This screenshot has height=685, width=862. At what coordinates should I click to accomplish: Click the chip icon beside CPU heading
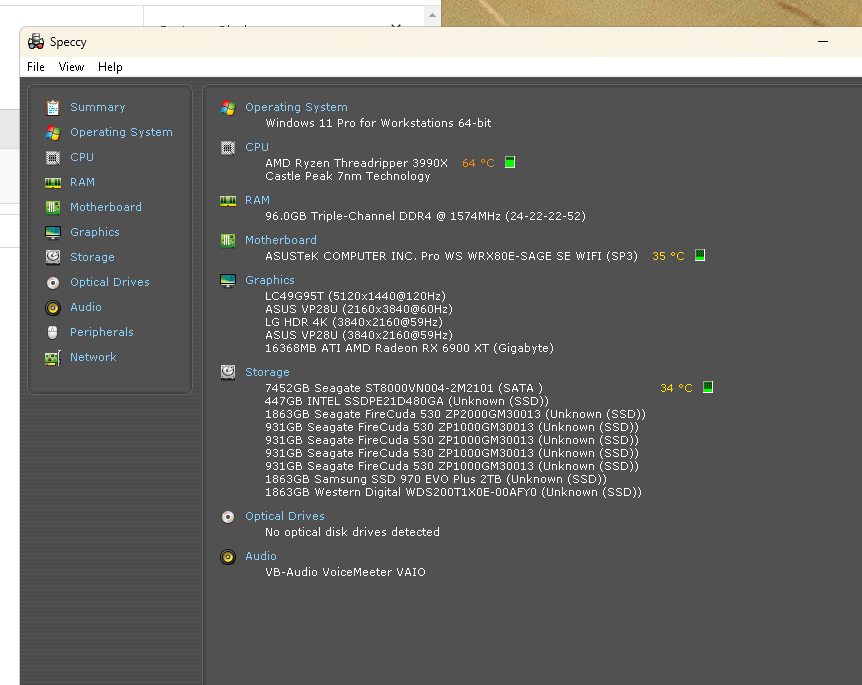pos(228,147)
